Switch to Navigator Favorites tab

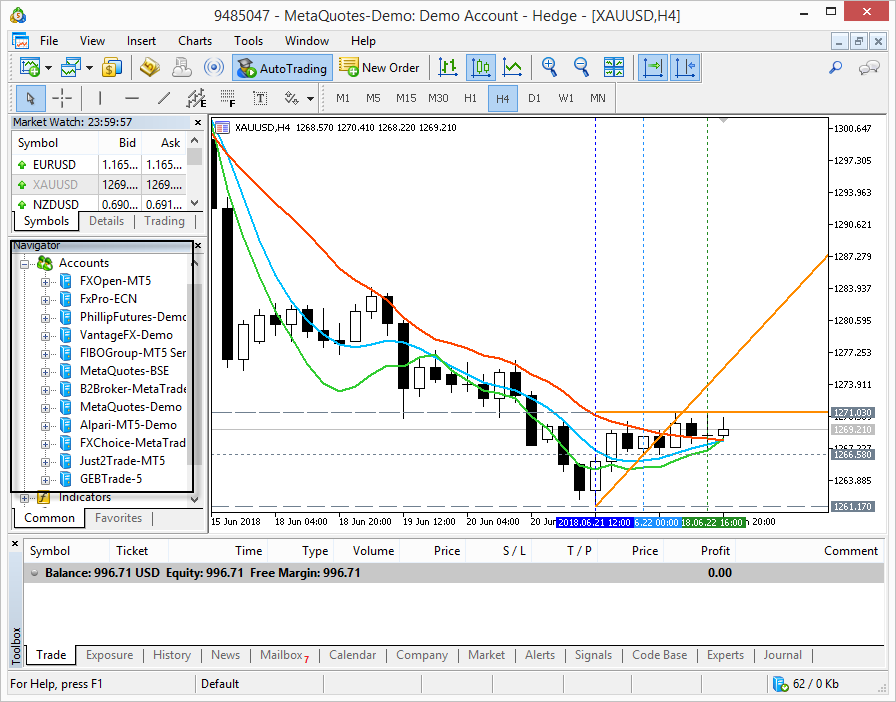point(118,518)
